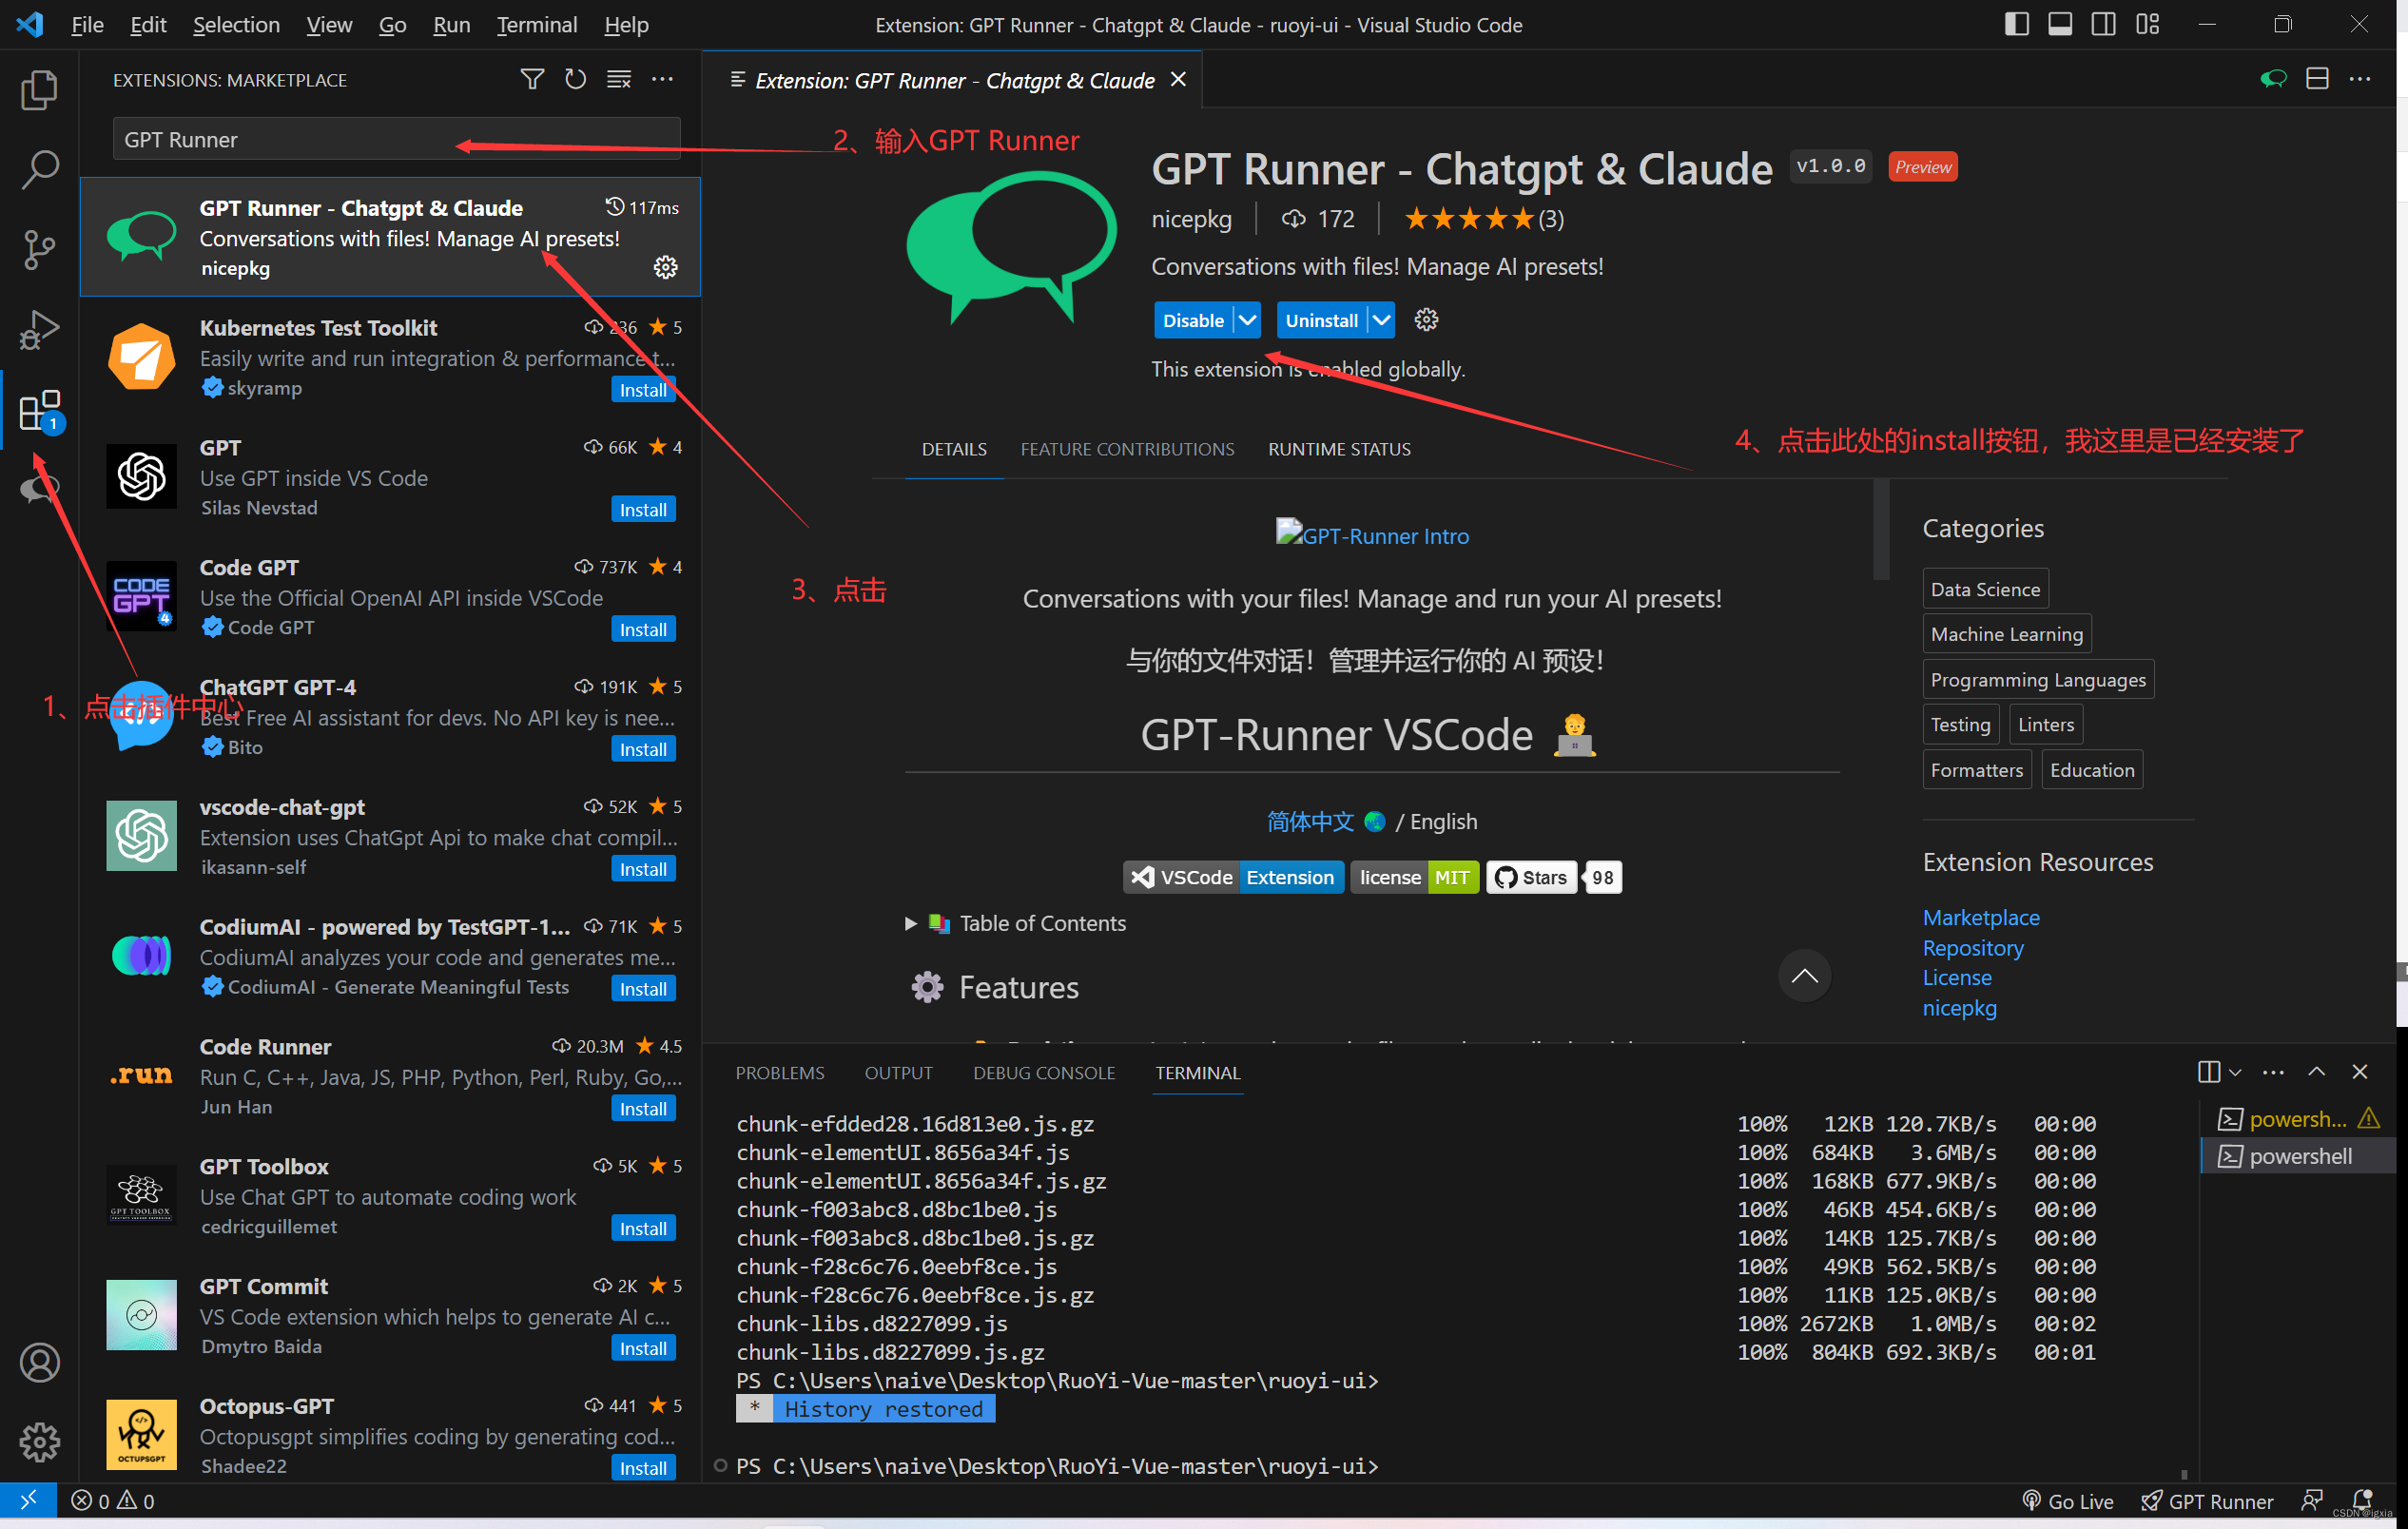2408x1529 pixels.
Task: Maximize the terminal panel size
Action: coord(2316,1072)
